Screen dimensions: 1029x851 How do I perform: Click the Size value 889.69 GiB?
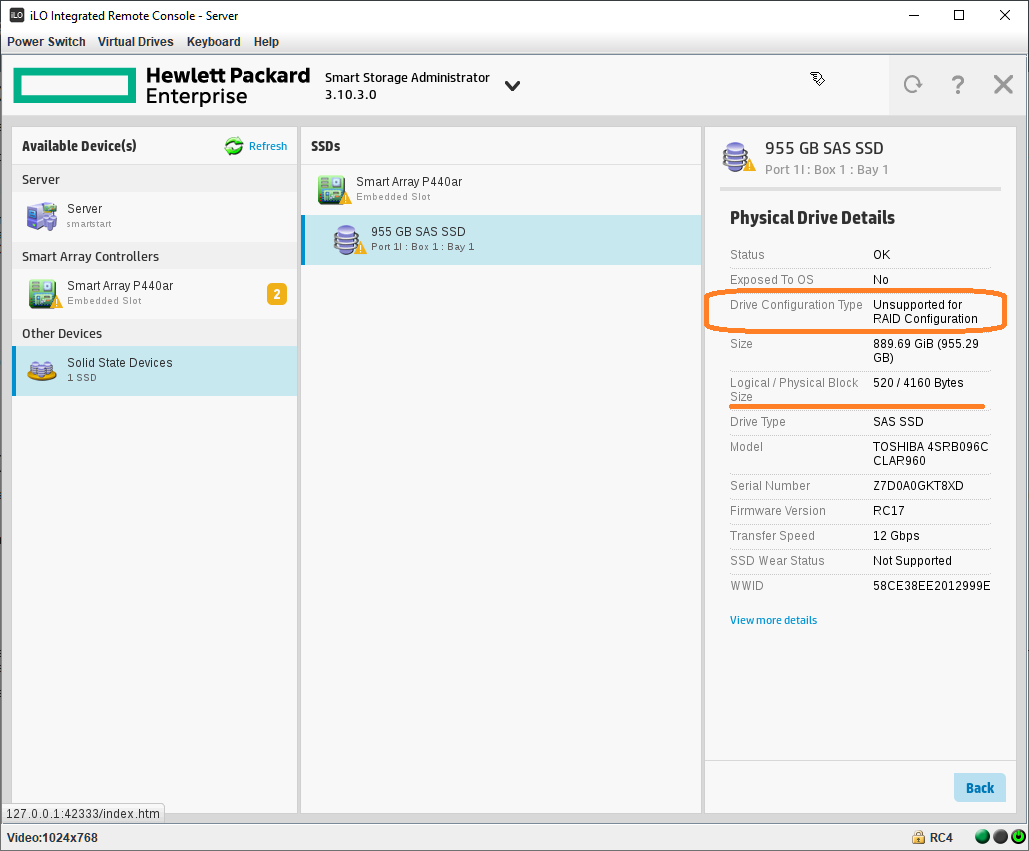point(925,350)
